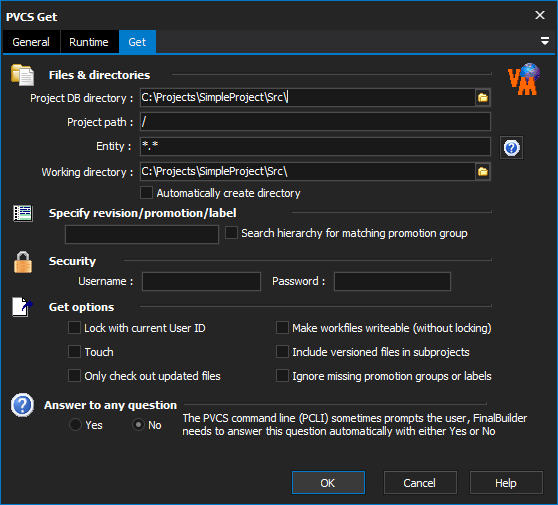This screenshot has height=505, width=558.
Task: Click the Get options heading text
Action: (81, 307)
